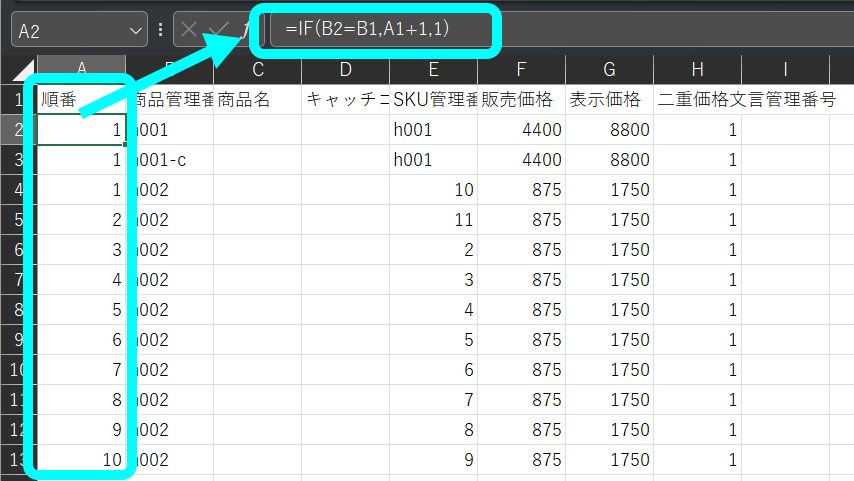Select cell B3 with 001-c
854x481 pixels.
pos(170,160)
